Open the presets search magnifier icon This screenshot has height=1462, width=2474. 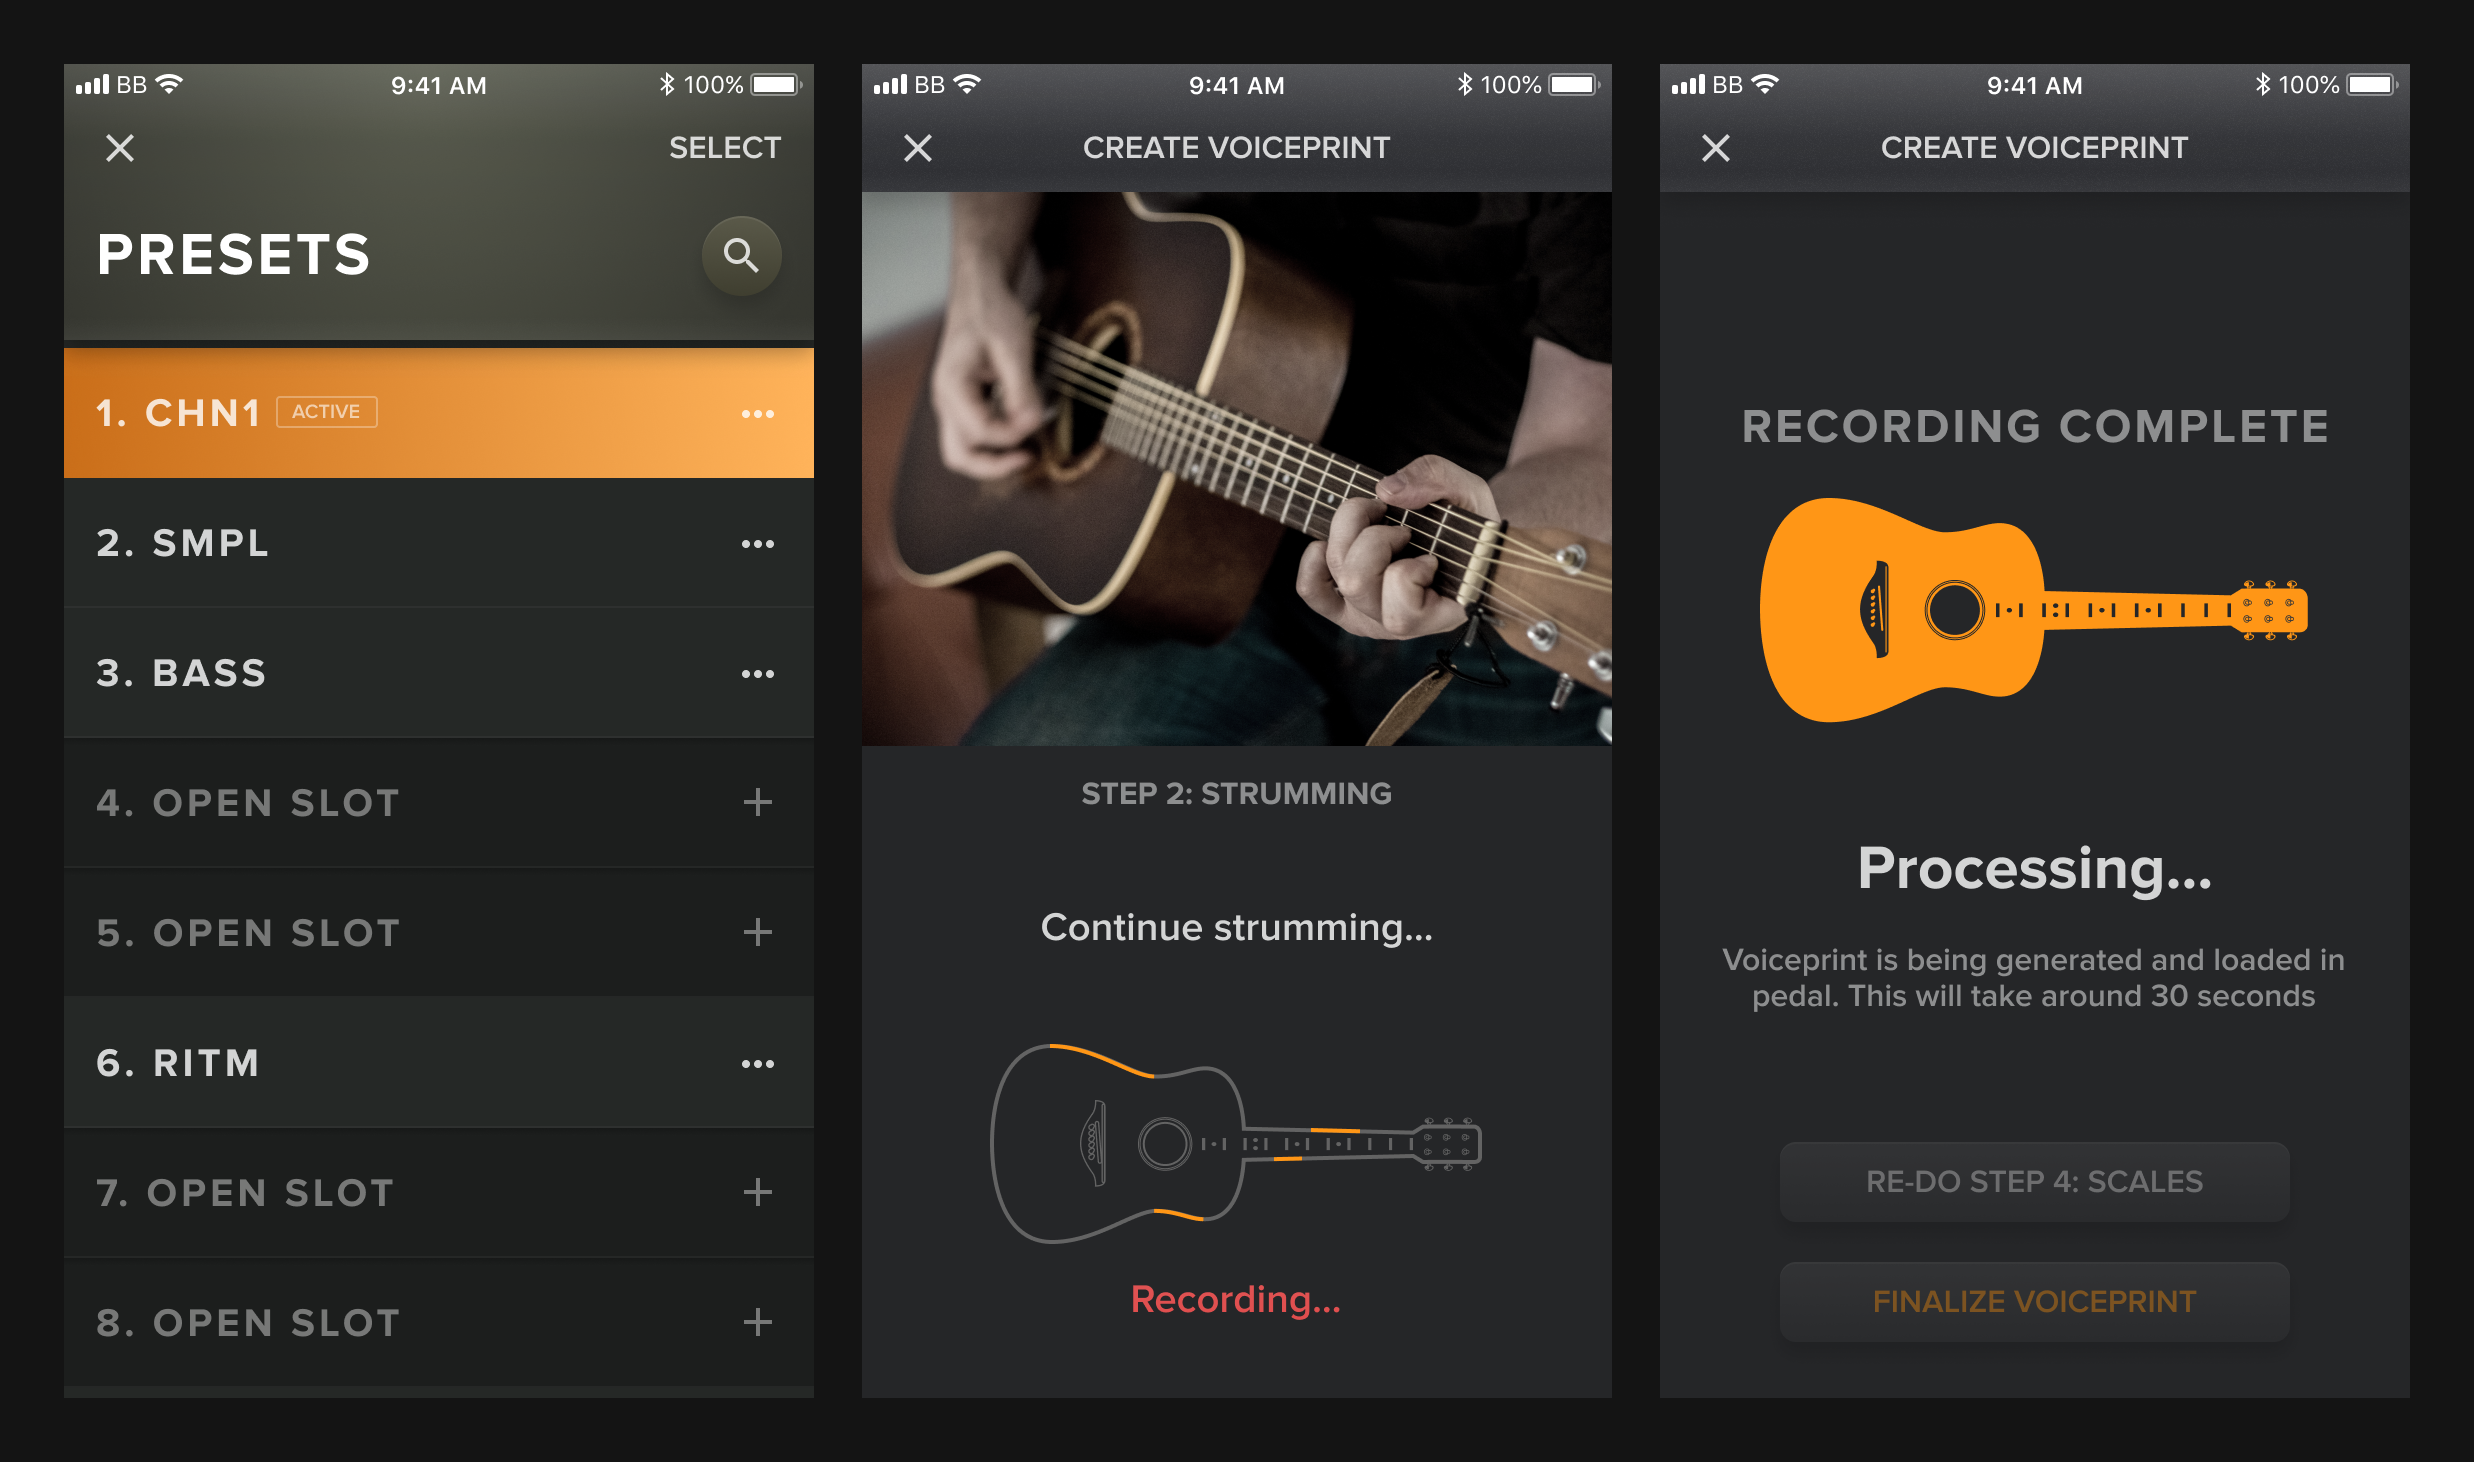click(x=741, y=256)
